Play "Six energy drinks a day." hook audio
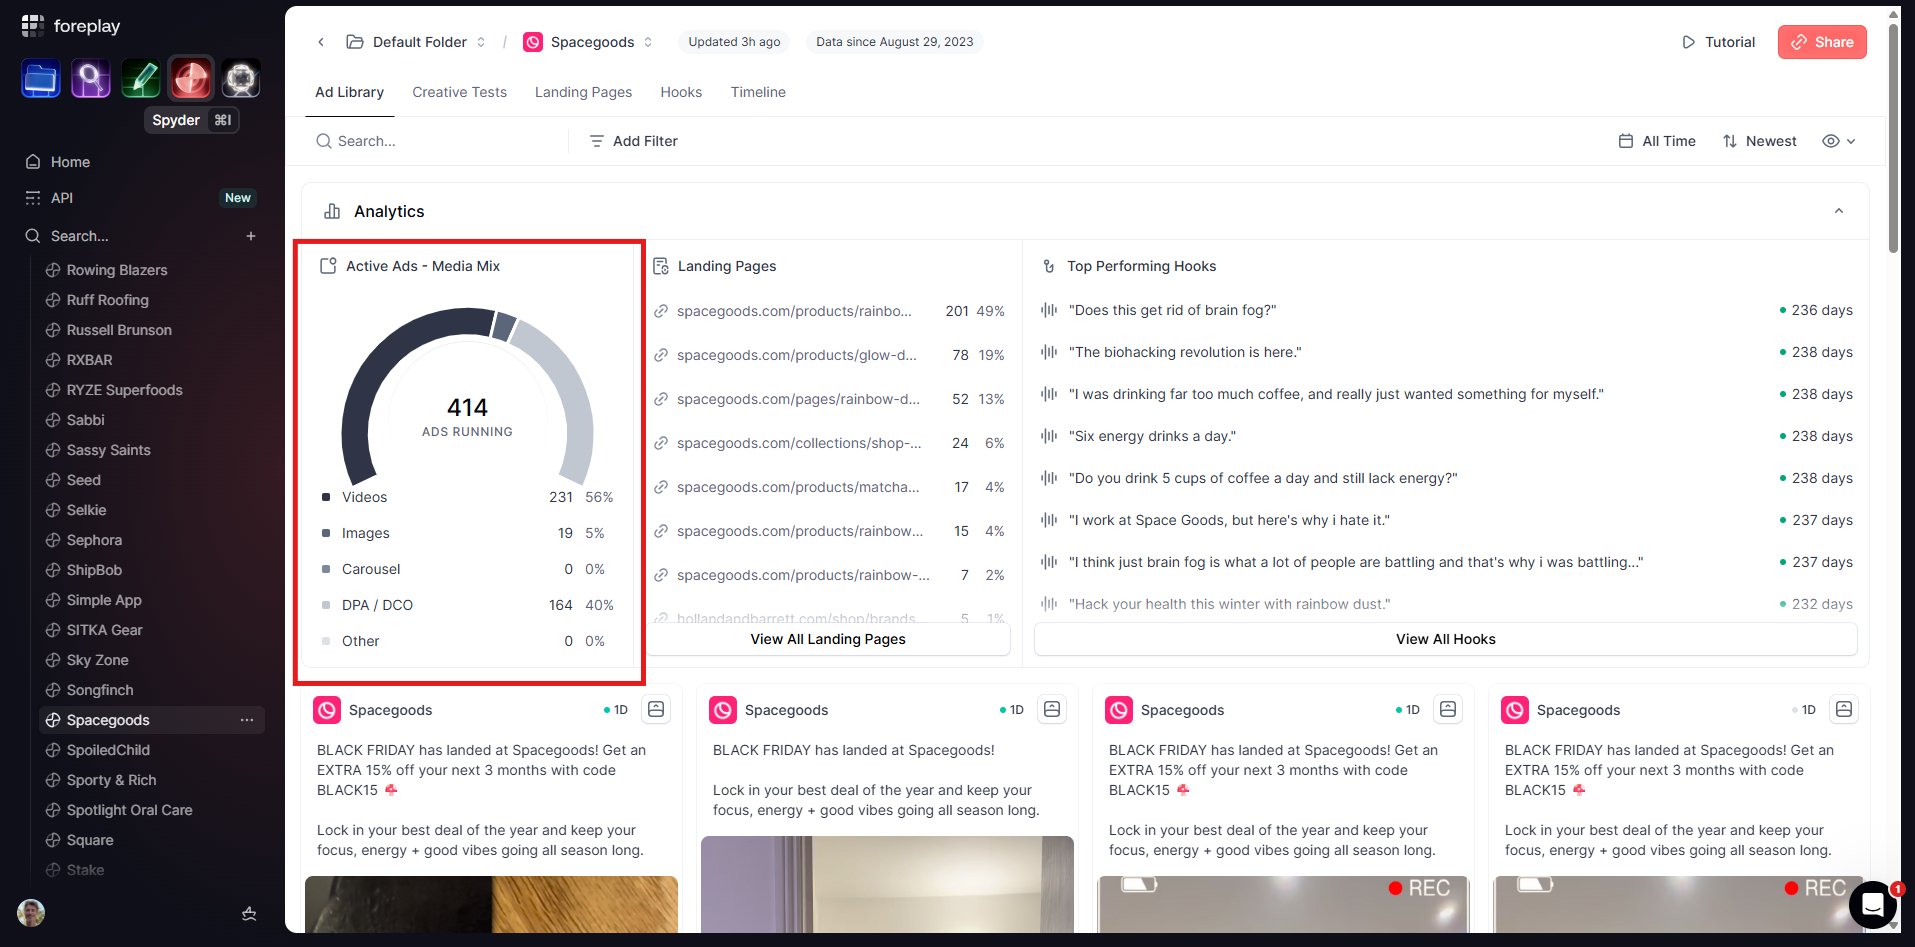Screen dimensions: 1915x947 (1049, 436)
